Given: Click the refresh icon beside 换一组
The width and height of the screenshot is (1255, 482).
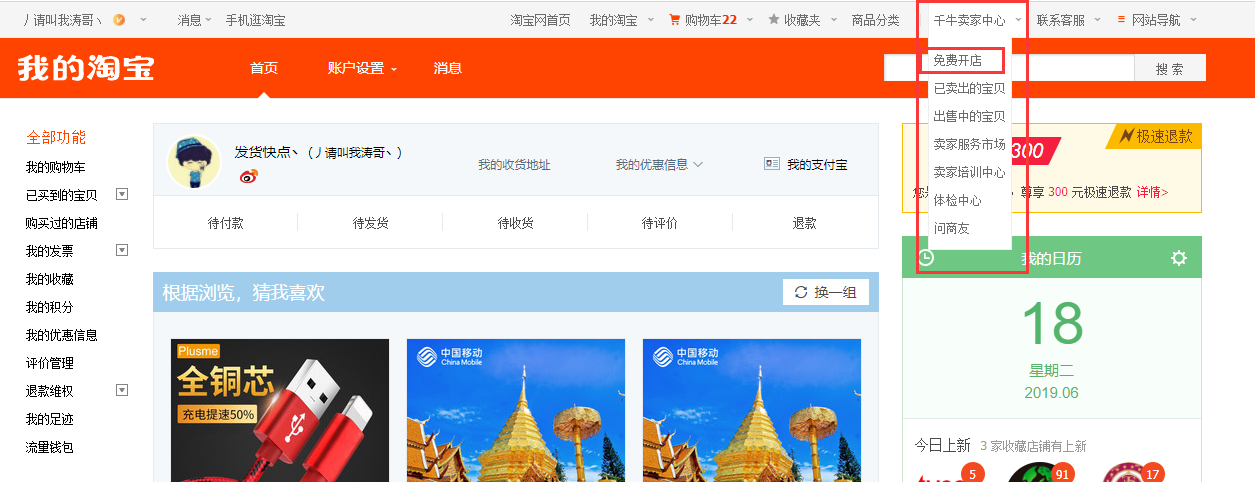Looking at the screenshot, I should click(x=800, y=292).
